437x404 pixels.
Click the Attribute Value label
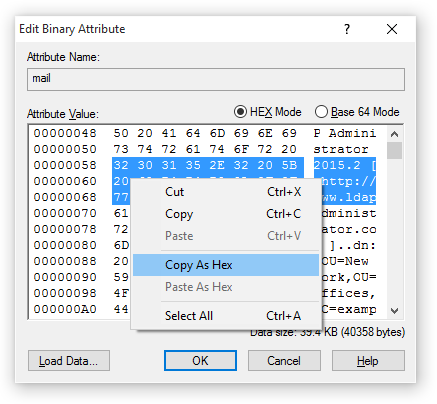click(x=63, y=114)
